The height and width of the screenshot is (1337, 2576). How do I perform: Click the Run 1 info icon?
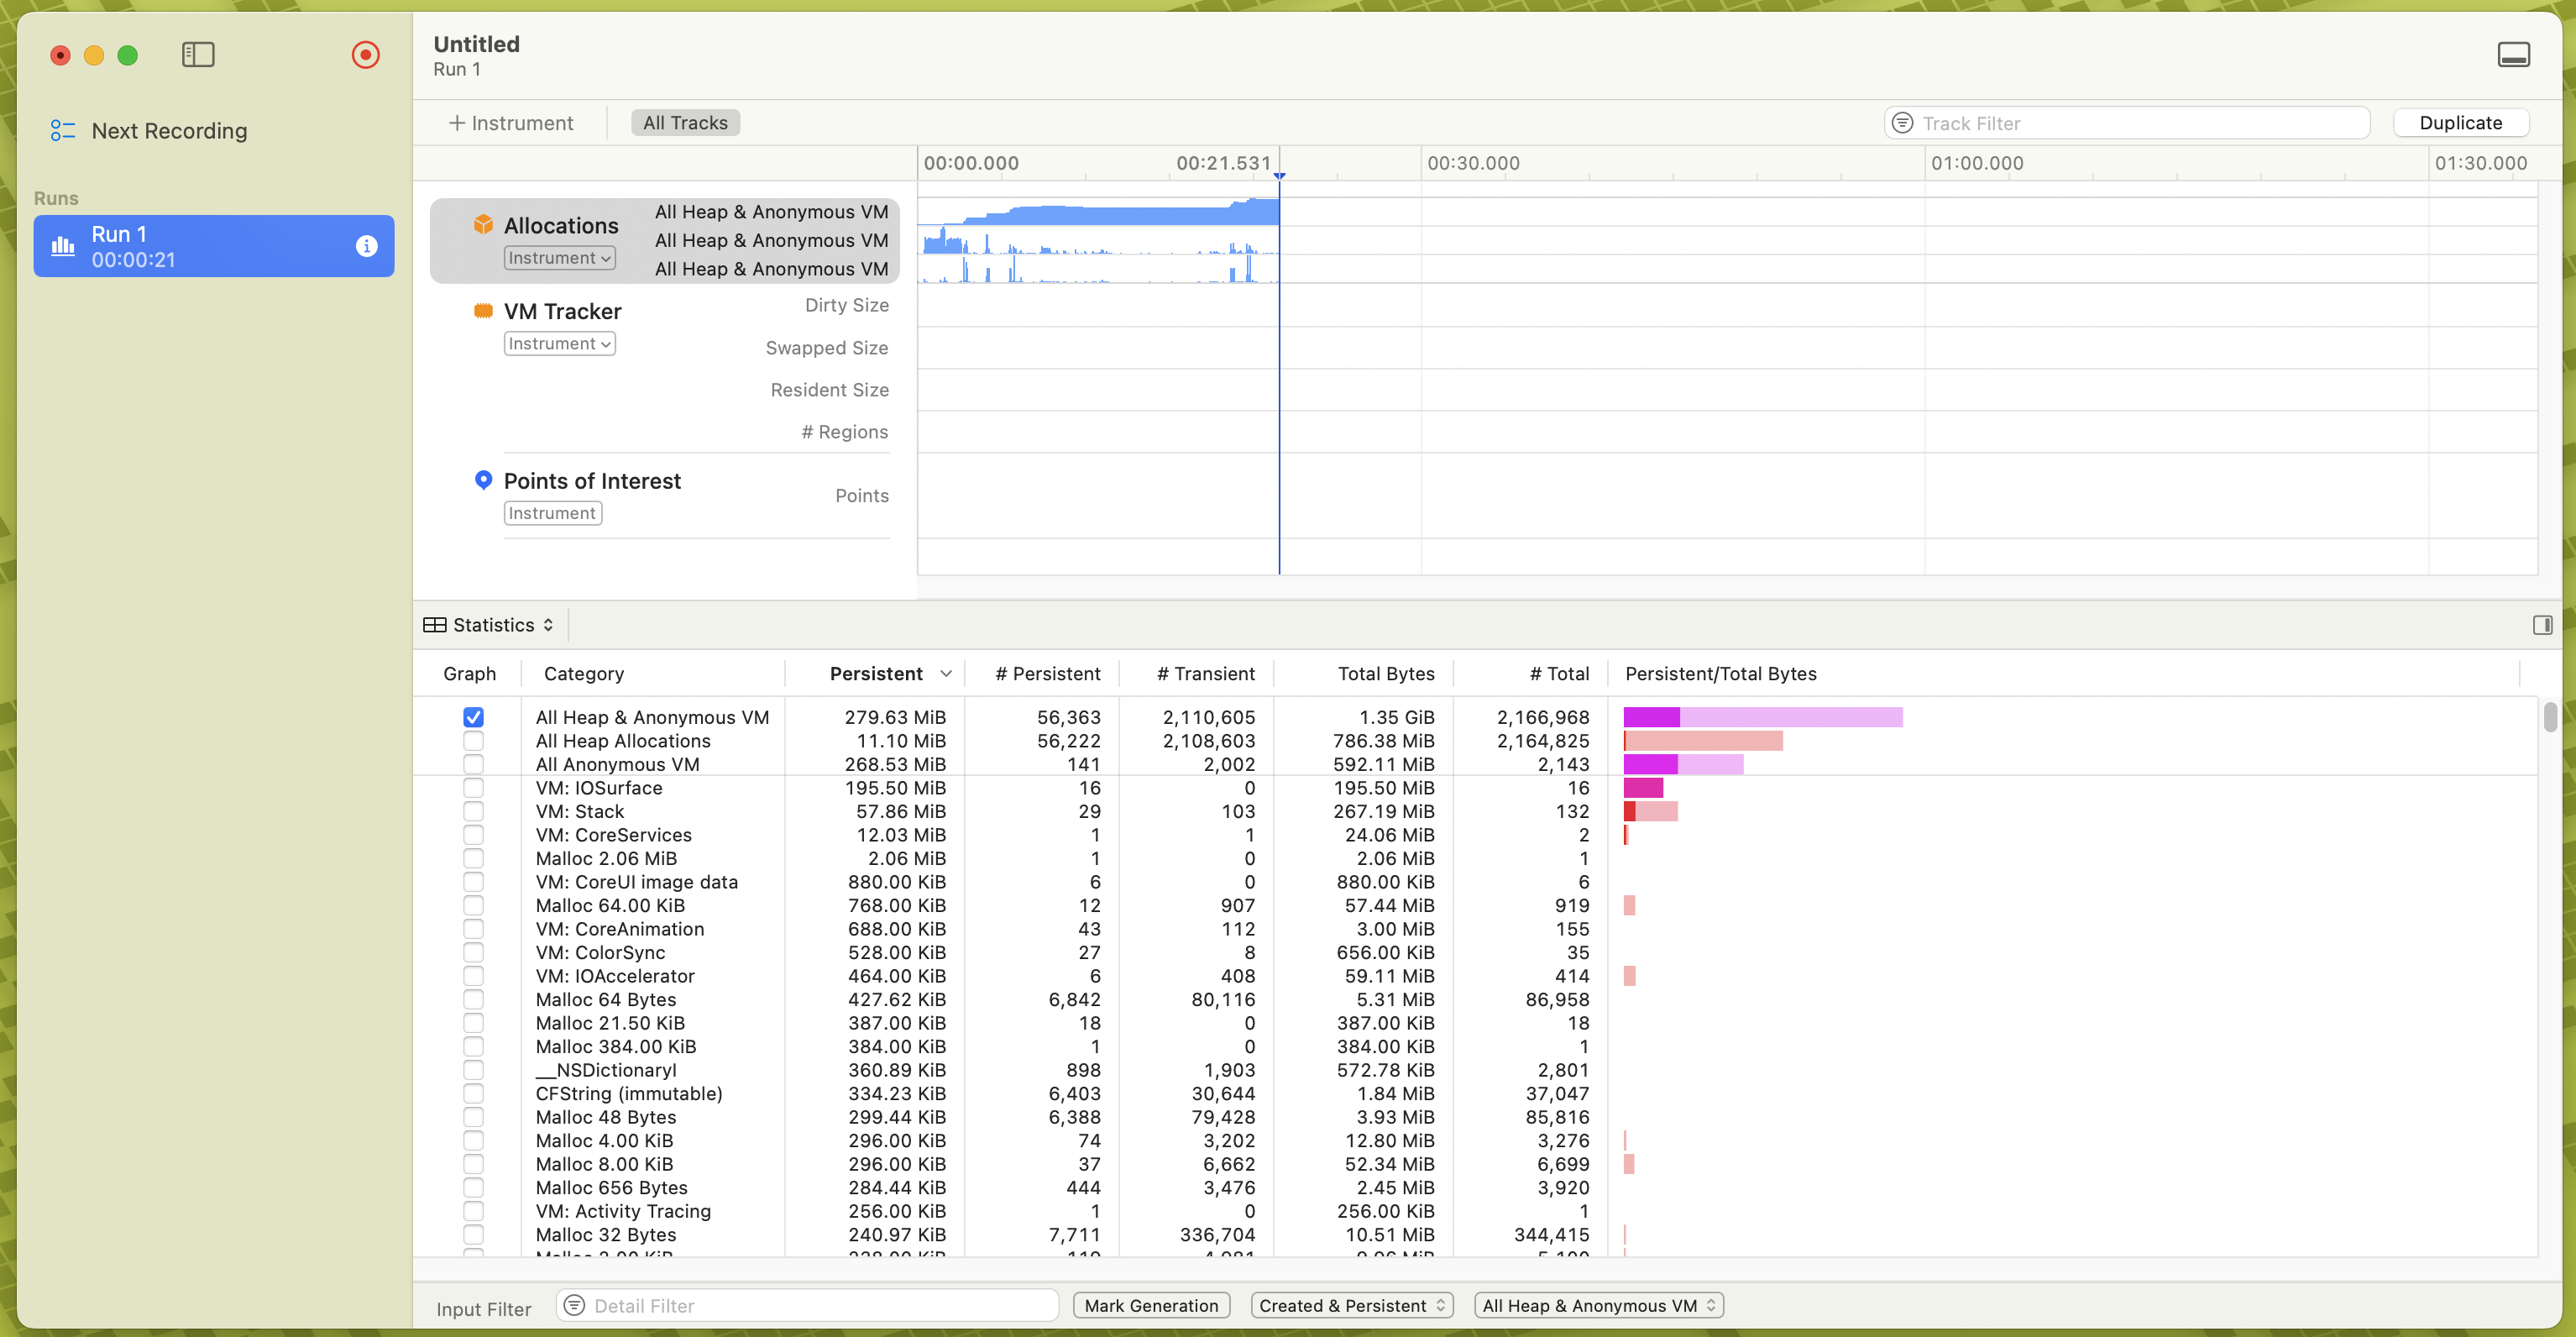(x=367, y=246)
